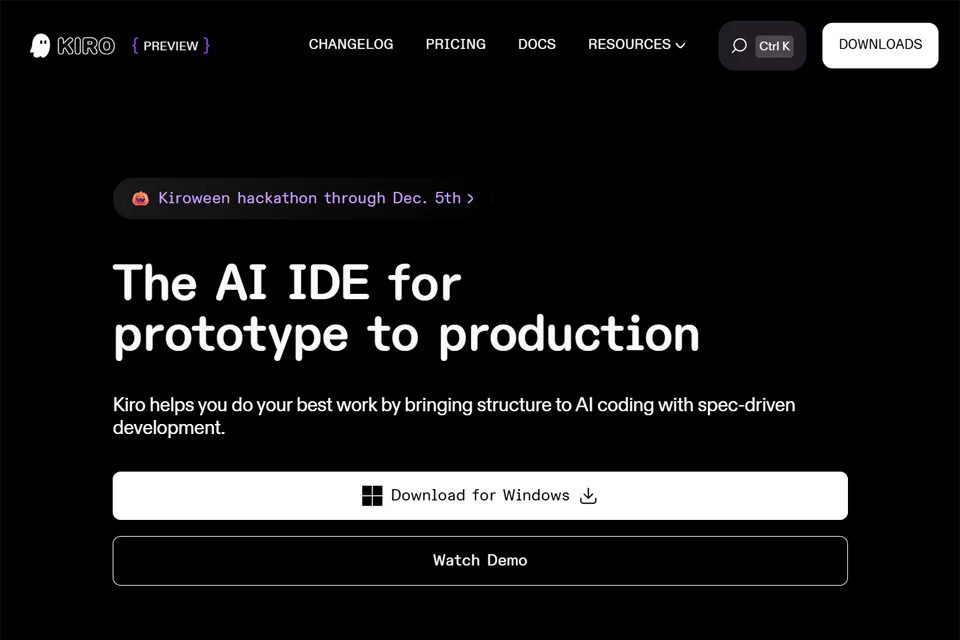
Task: Open the DOCS navigation link
Action: click(537, 45)
